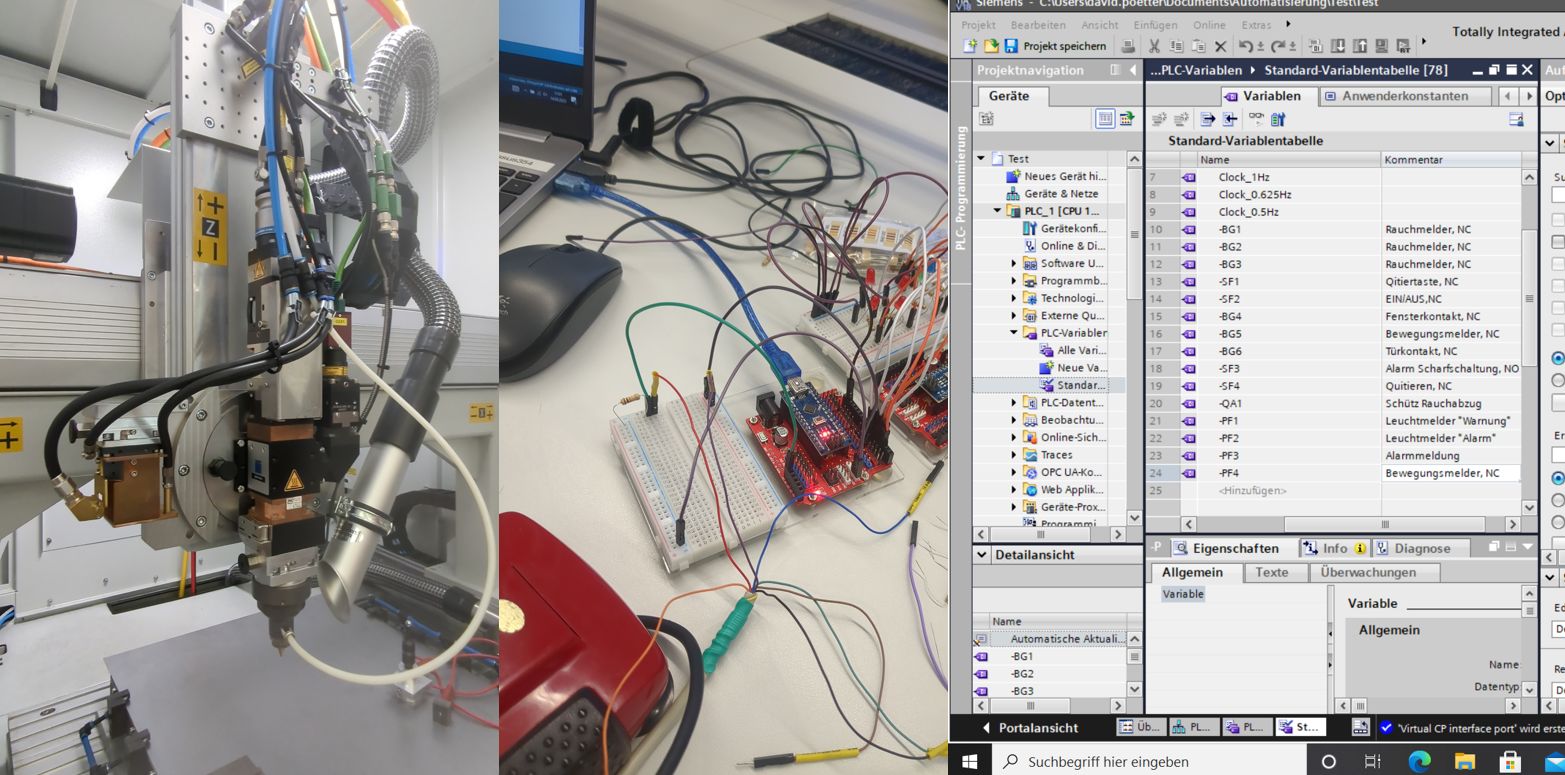Open the Online menu

coord(1209,25)
